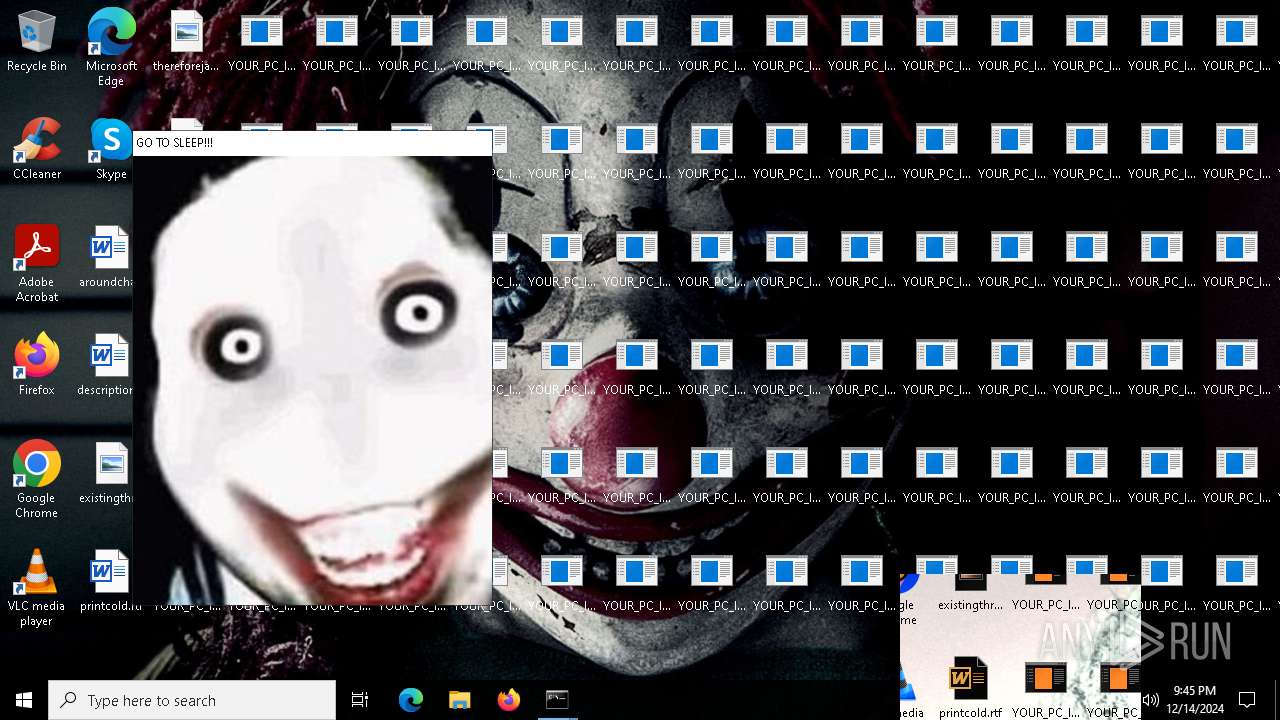The width and height of the screenshot is (1280, 720).
Task: Open File Explorer from taskbar
Action: (x=459, y=700)
